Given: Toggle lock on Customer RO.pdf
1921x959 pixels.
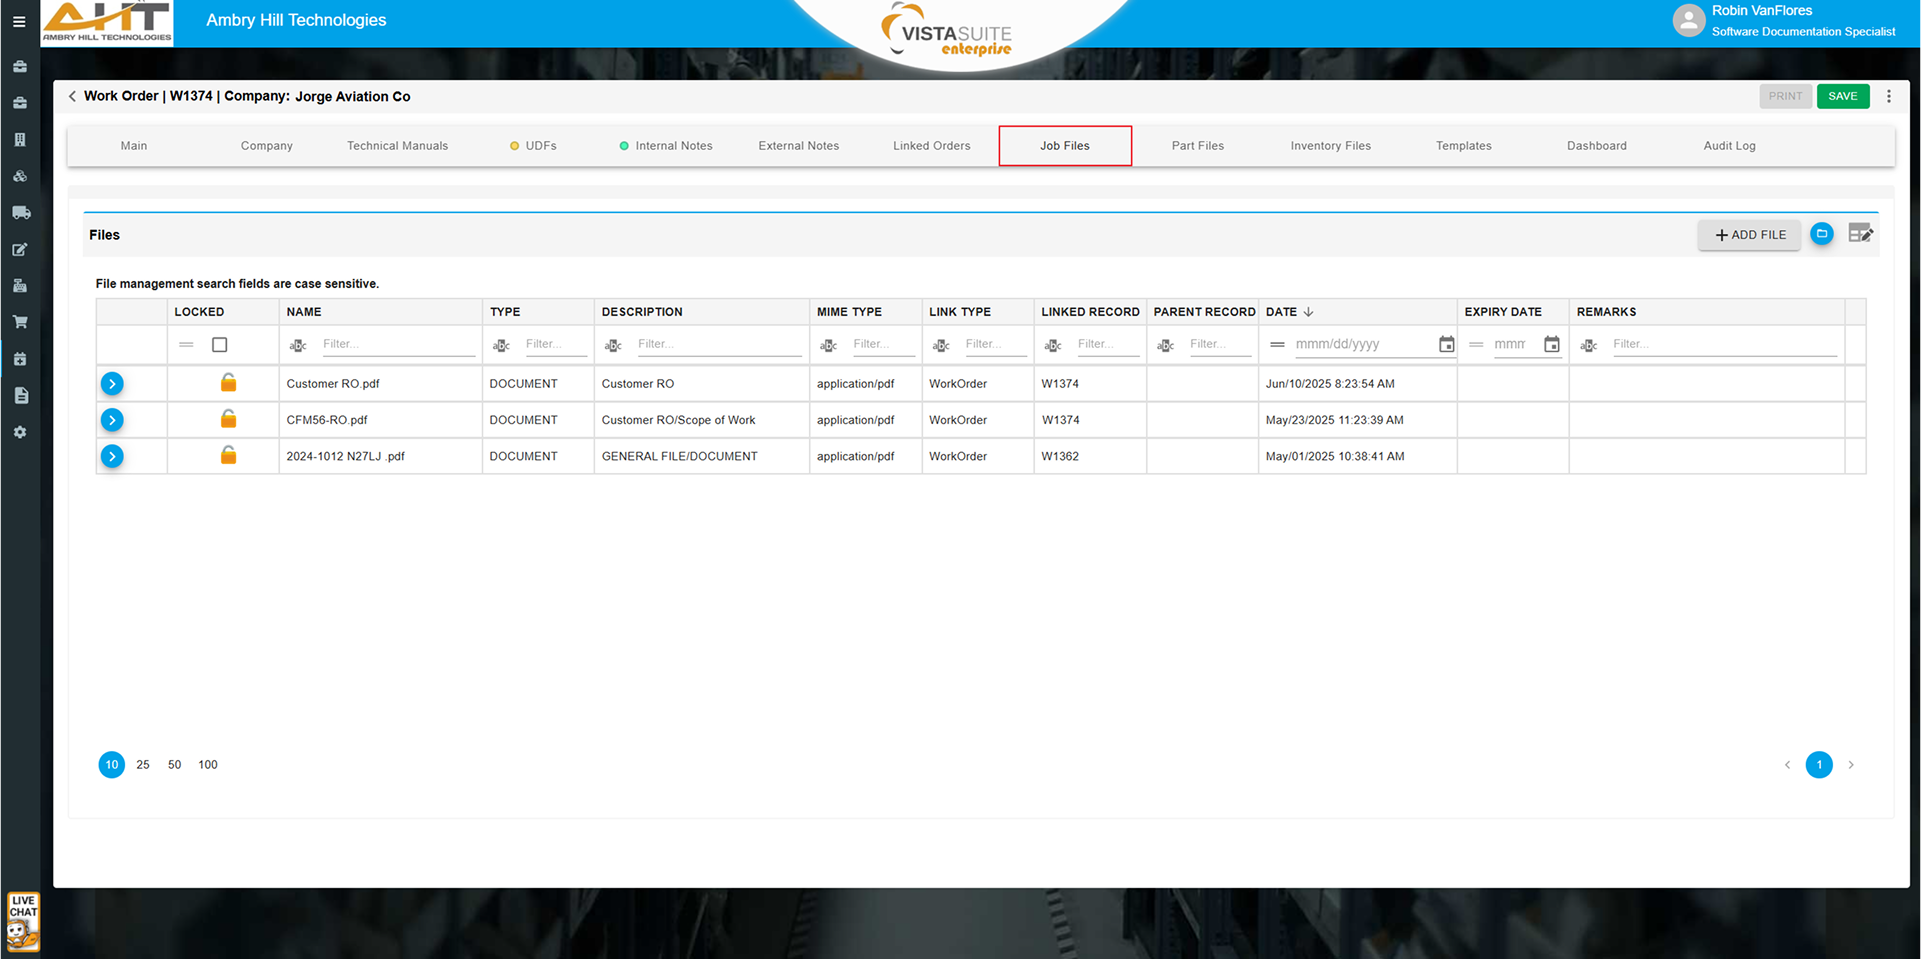Looking at the screenshot, I should (x=228, y=383).
